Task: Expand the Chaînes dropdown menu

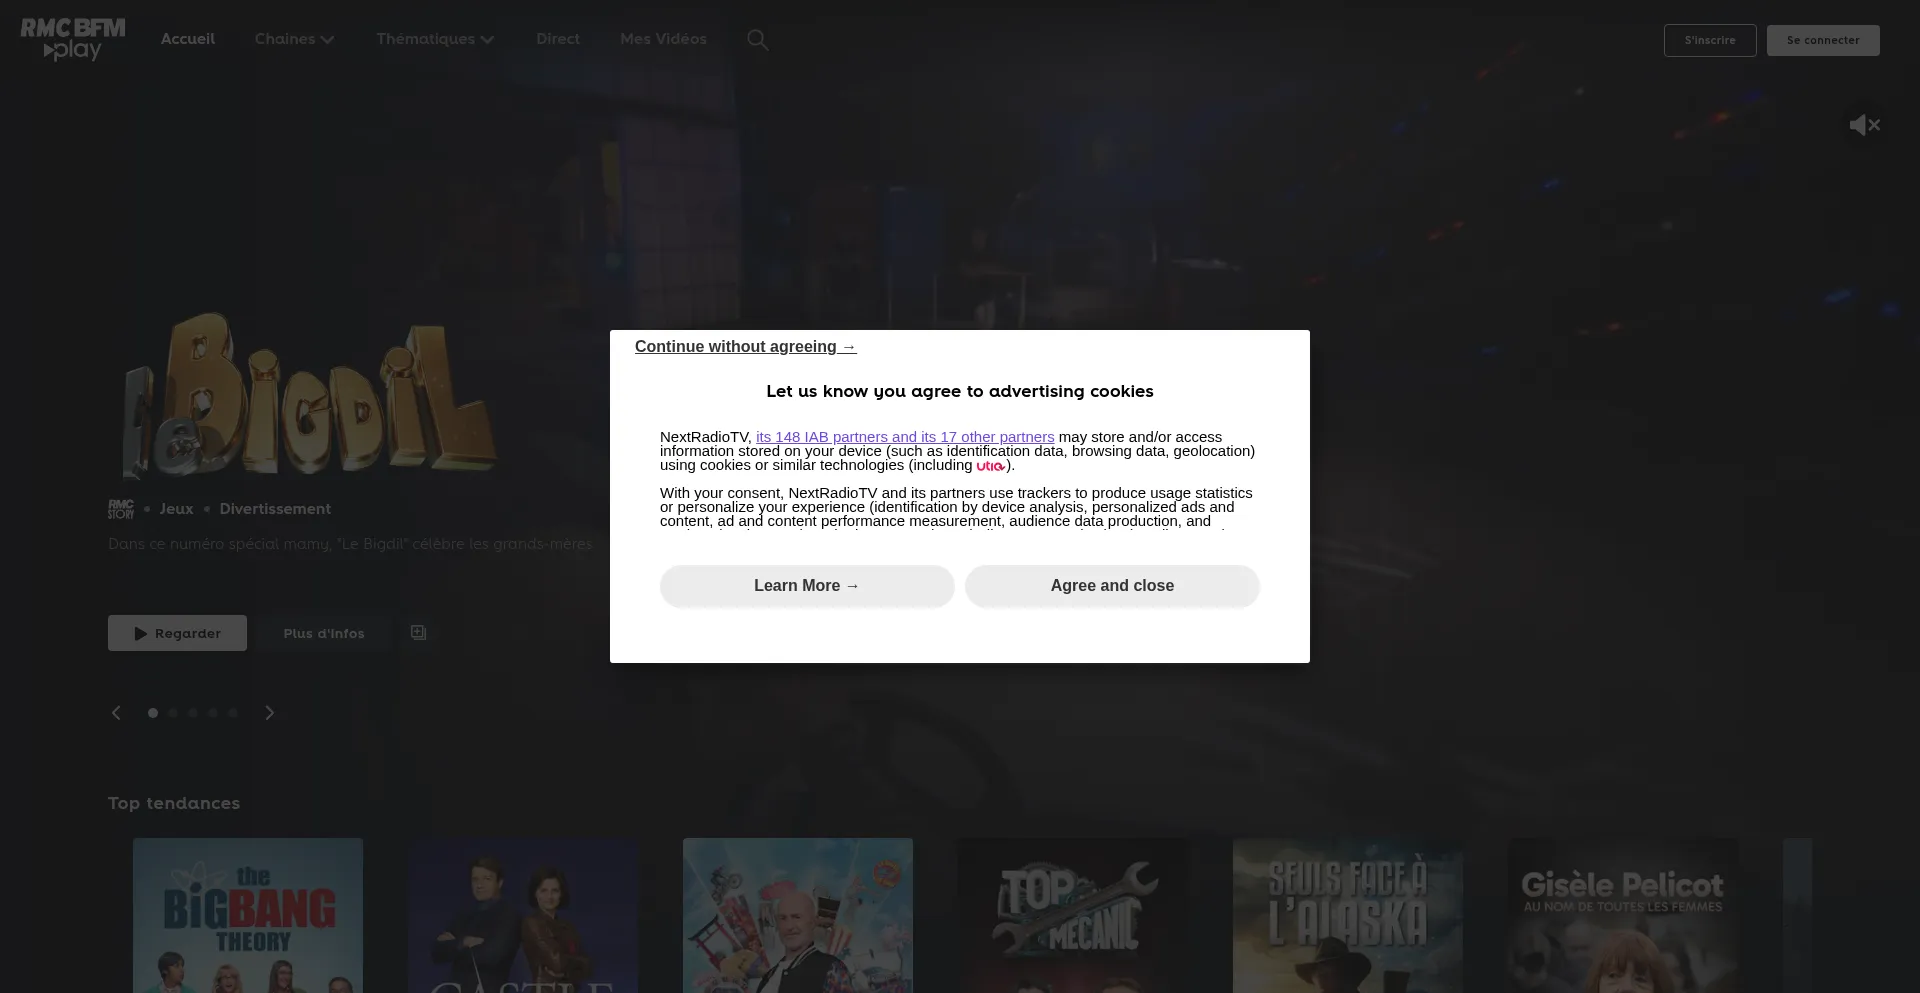Action: (x=294, y=39)
